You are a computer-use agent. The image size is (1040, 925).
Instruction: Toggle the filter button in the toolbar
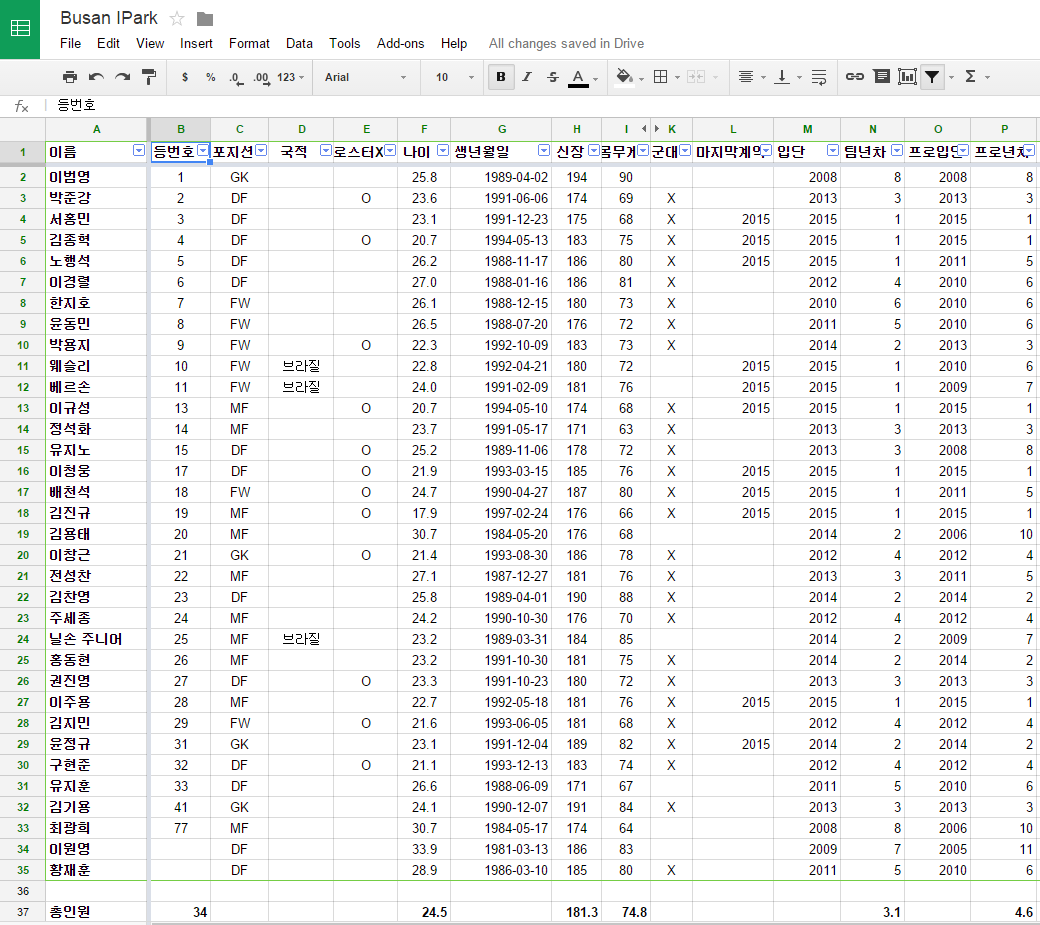[x=932, y=77]
